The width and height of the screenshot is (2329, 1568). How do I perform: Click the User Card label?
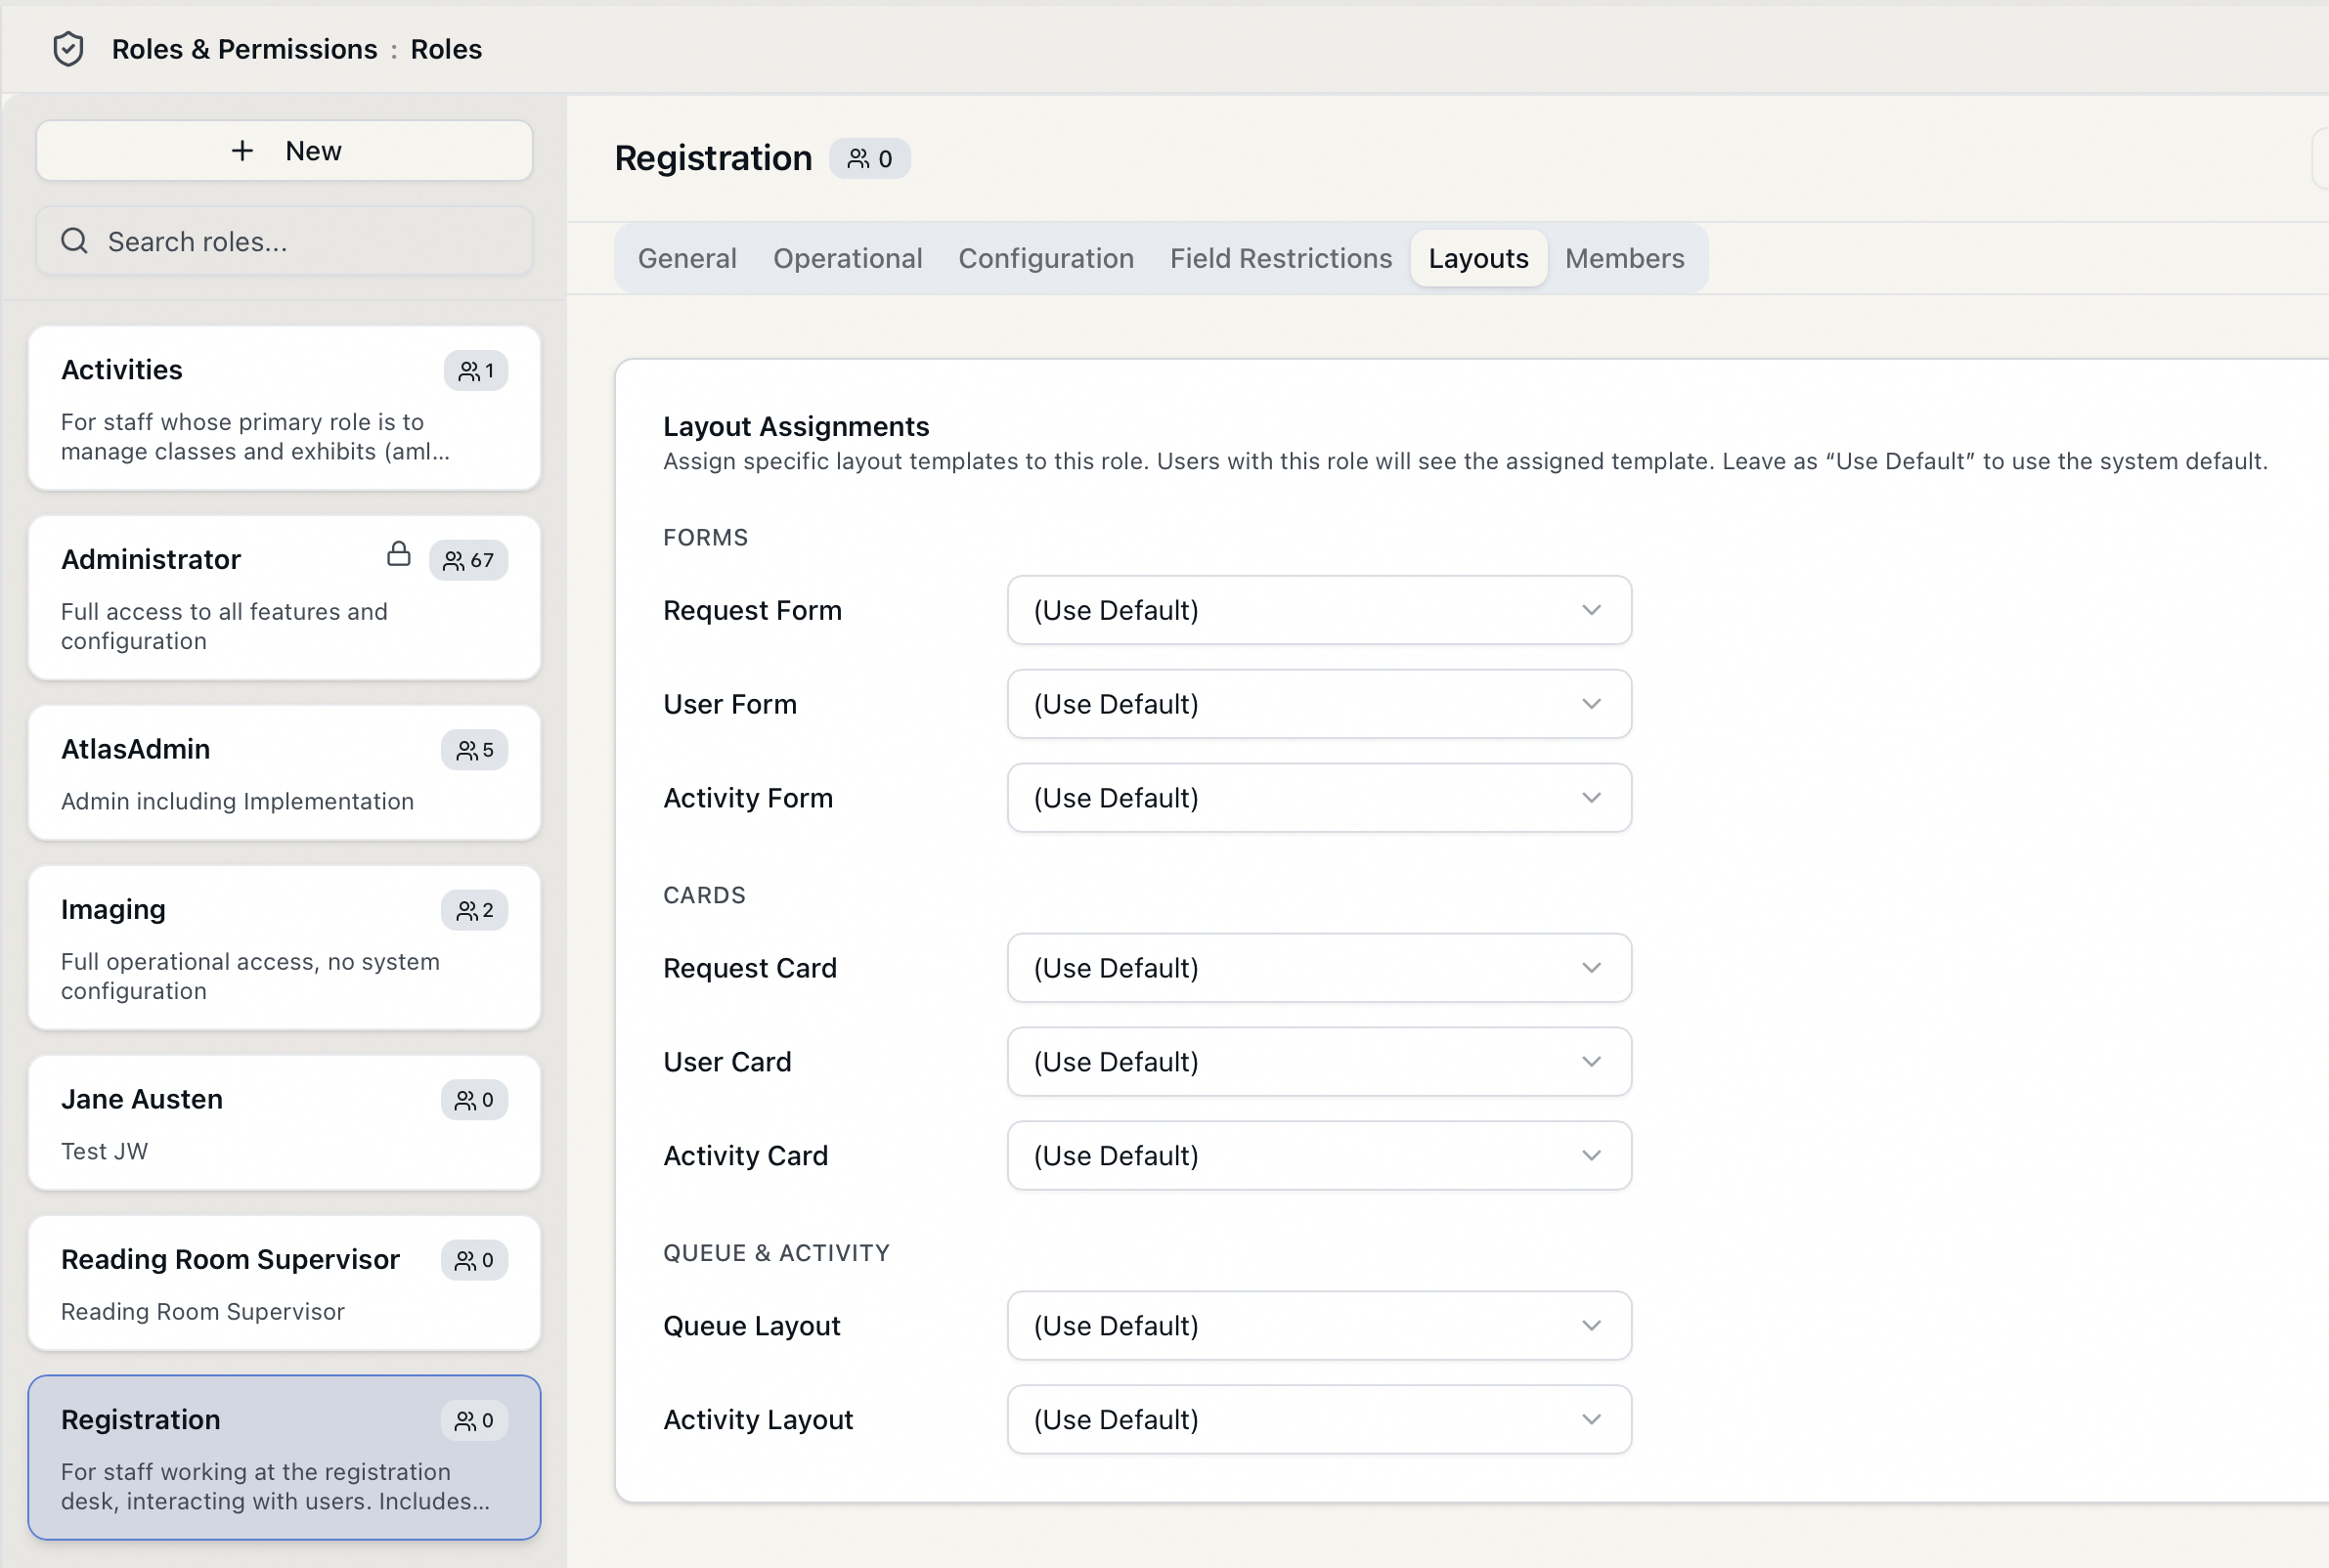point(727,1063)
